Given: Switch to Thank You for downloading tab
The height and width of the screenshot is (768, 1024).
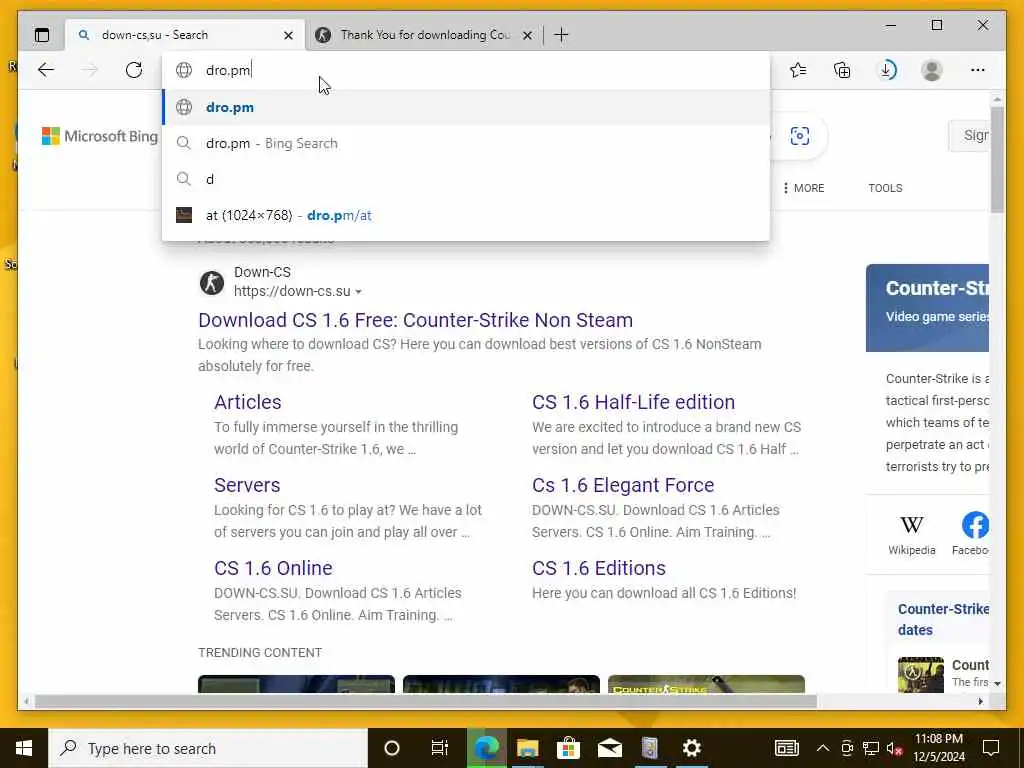Looking at the screenshot, I should coord(424,35).
